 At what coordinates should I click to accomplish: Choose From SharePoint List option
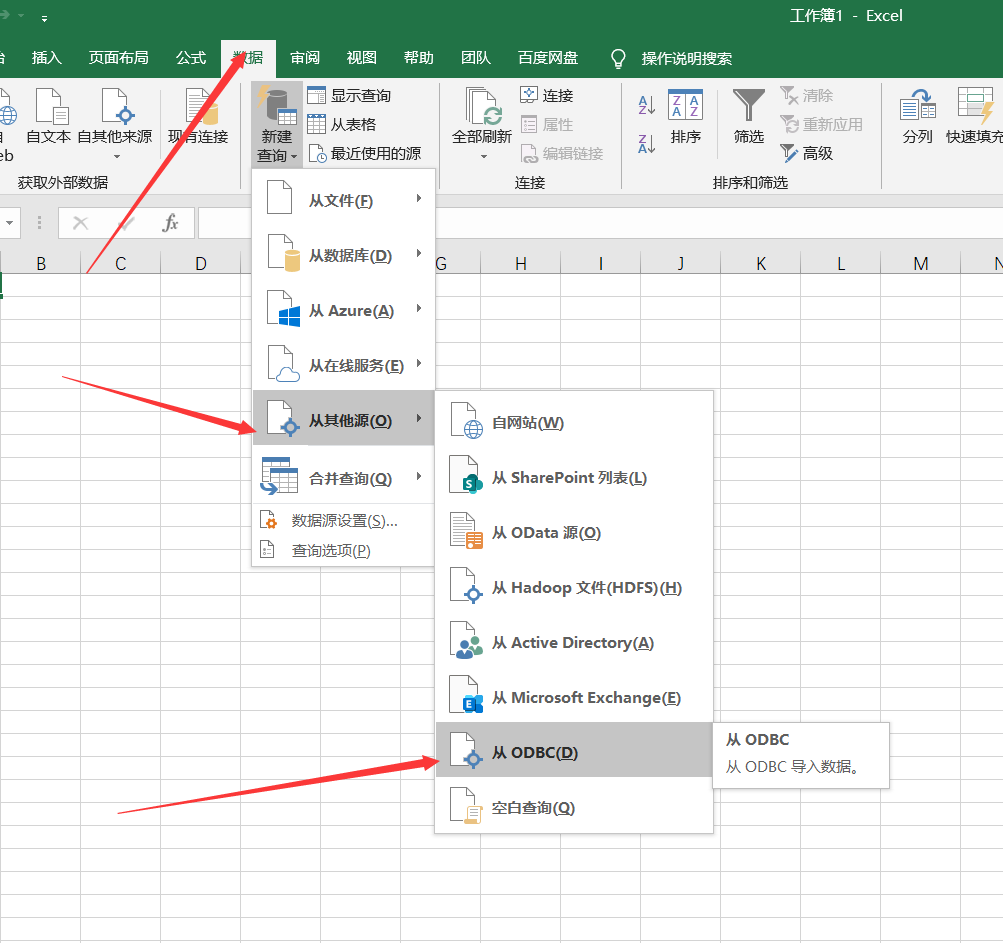tap(574, 476)
